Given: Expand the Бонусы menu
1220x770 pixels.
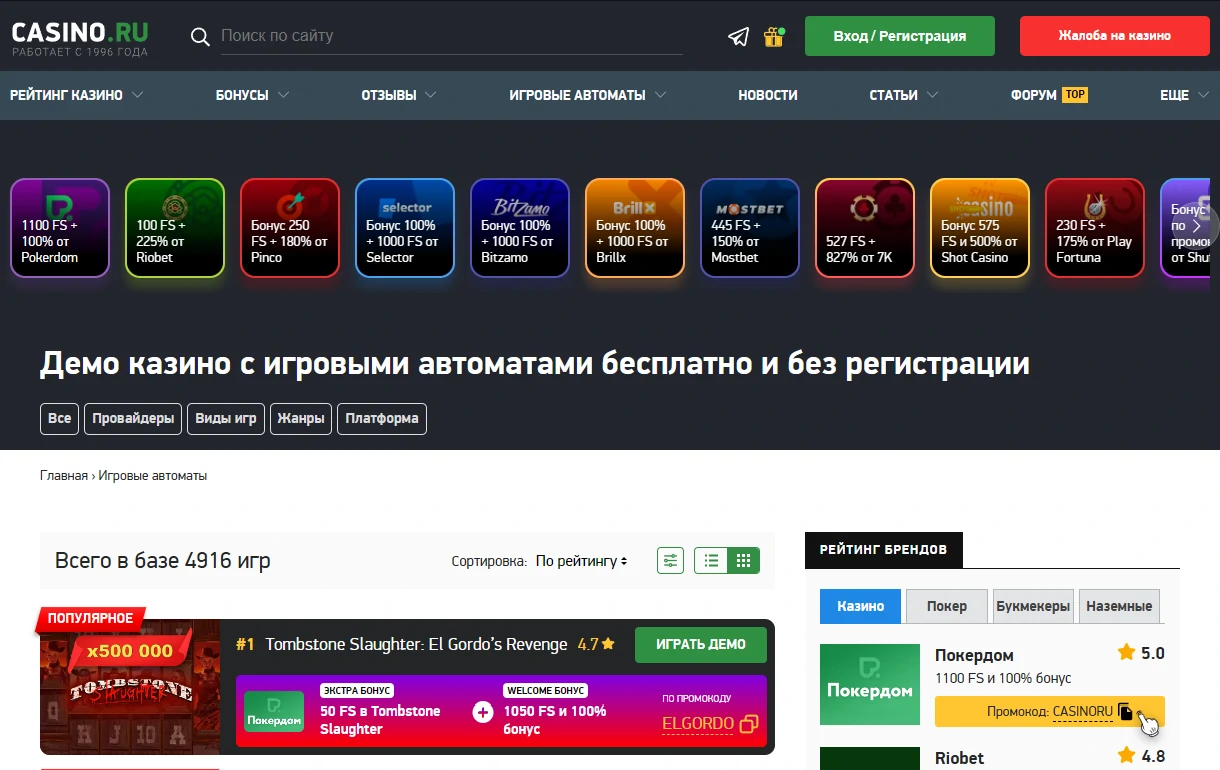Looking at the screenshot, I should point(252,95).
